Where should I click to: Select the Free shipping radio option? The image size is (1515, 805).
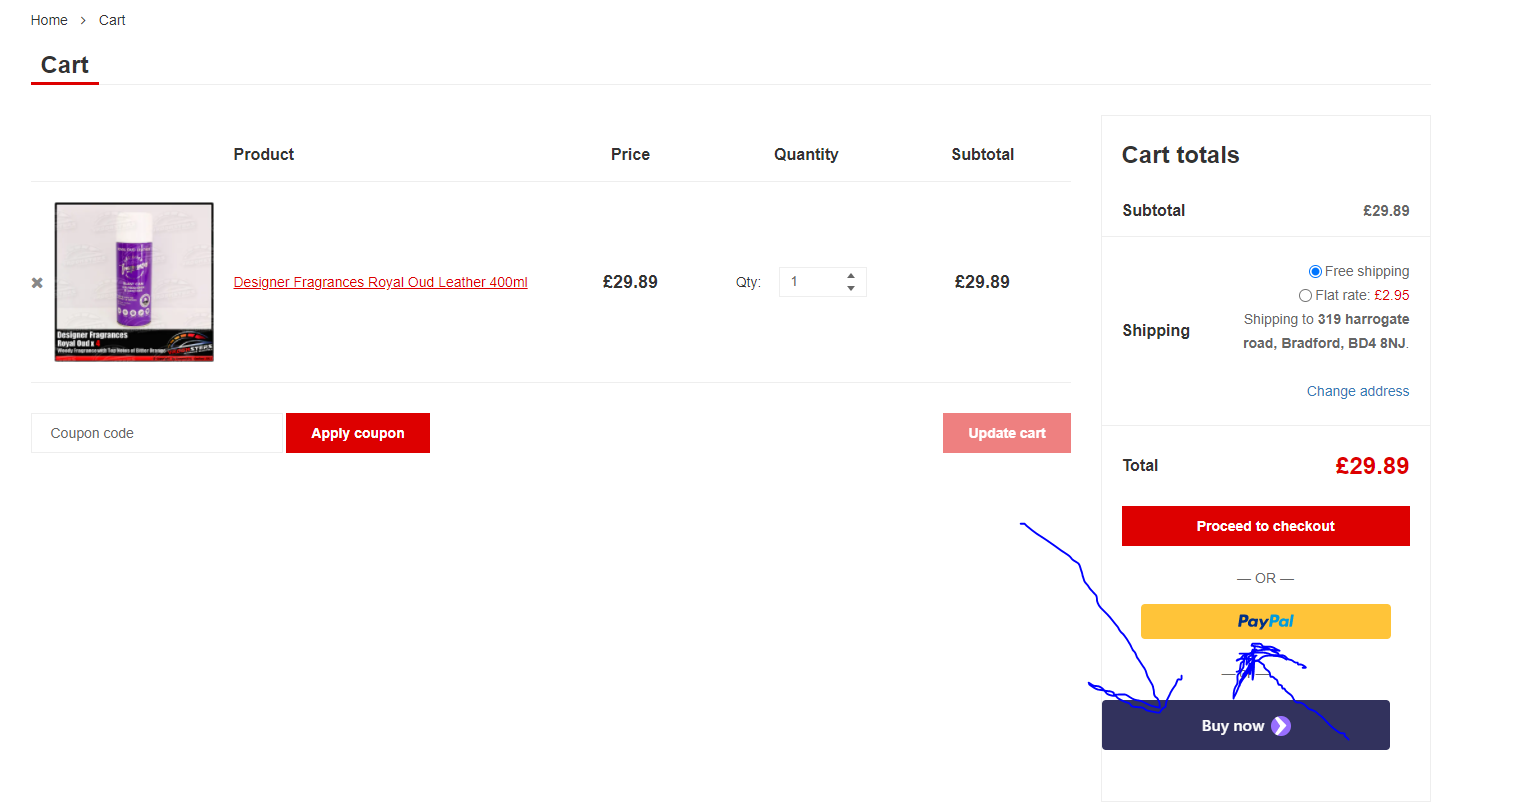1315,271
